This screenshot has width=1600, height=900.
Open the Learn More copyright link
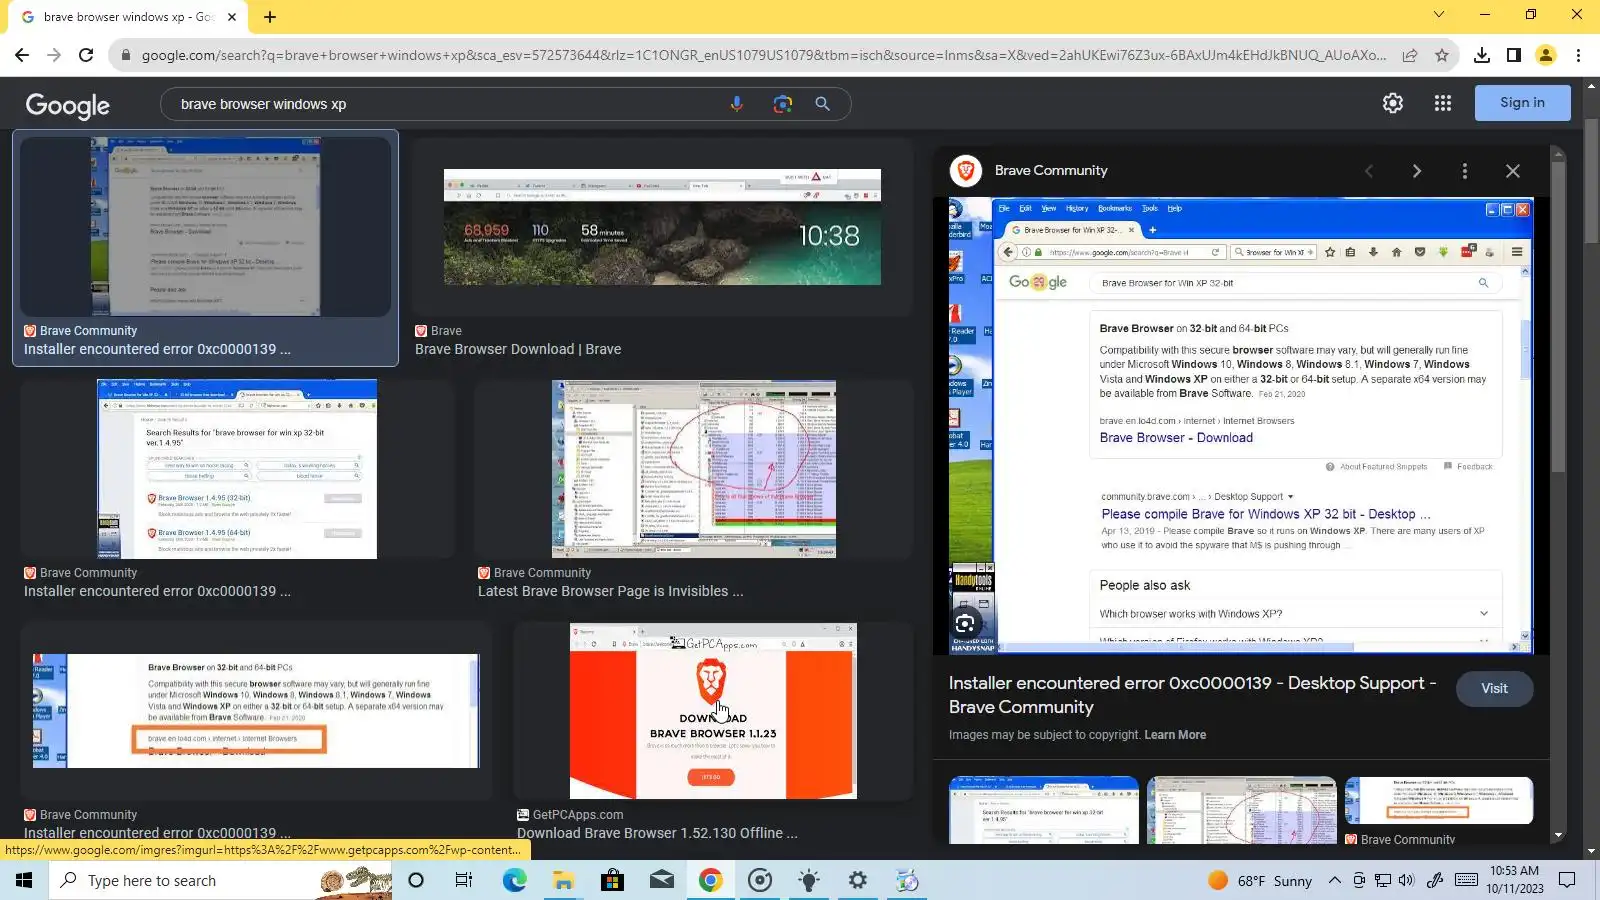(1175, 735)
